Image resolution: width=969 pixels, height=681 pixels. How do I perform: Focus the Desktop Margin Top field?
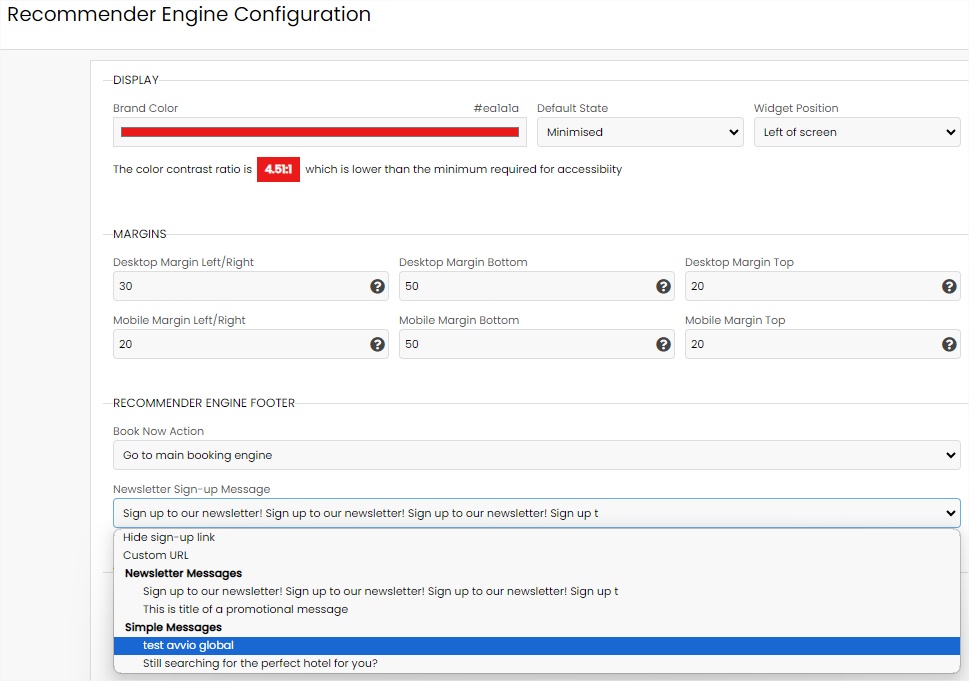[823, 286]
